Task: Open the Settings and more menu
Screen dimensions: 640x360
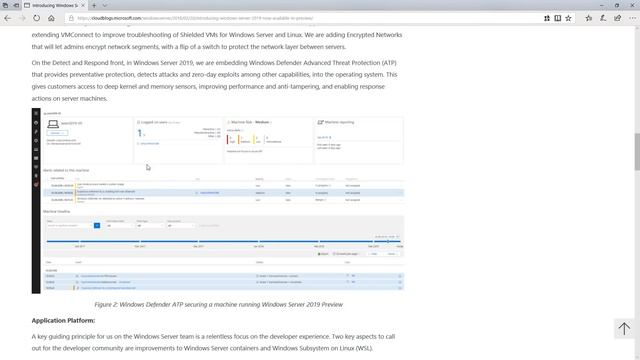Action: coord(632,18)
